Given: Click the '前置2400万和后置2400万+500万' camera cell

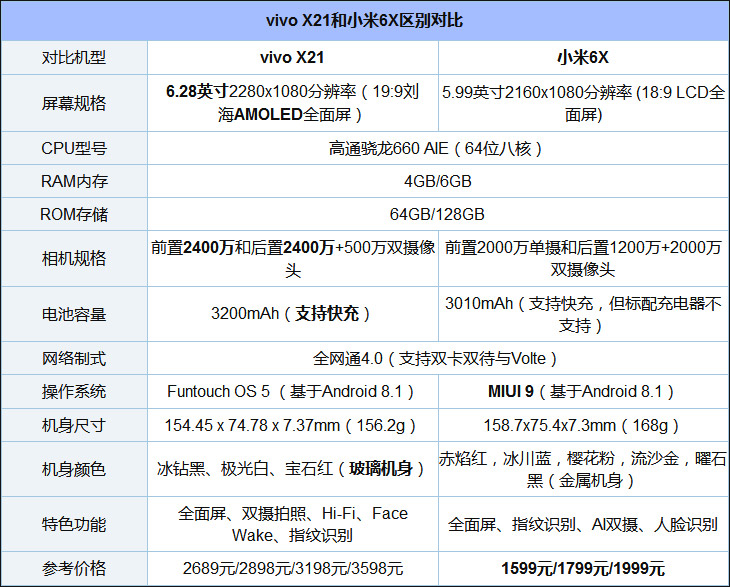Looking at the screenshot, I should click(293, 258).
